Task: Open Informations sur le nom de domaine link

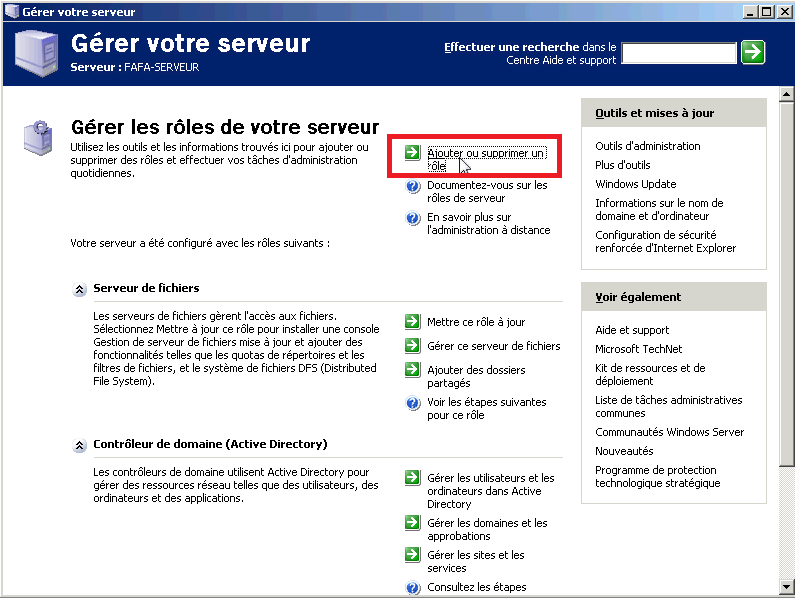Action: [659, 209]
